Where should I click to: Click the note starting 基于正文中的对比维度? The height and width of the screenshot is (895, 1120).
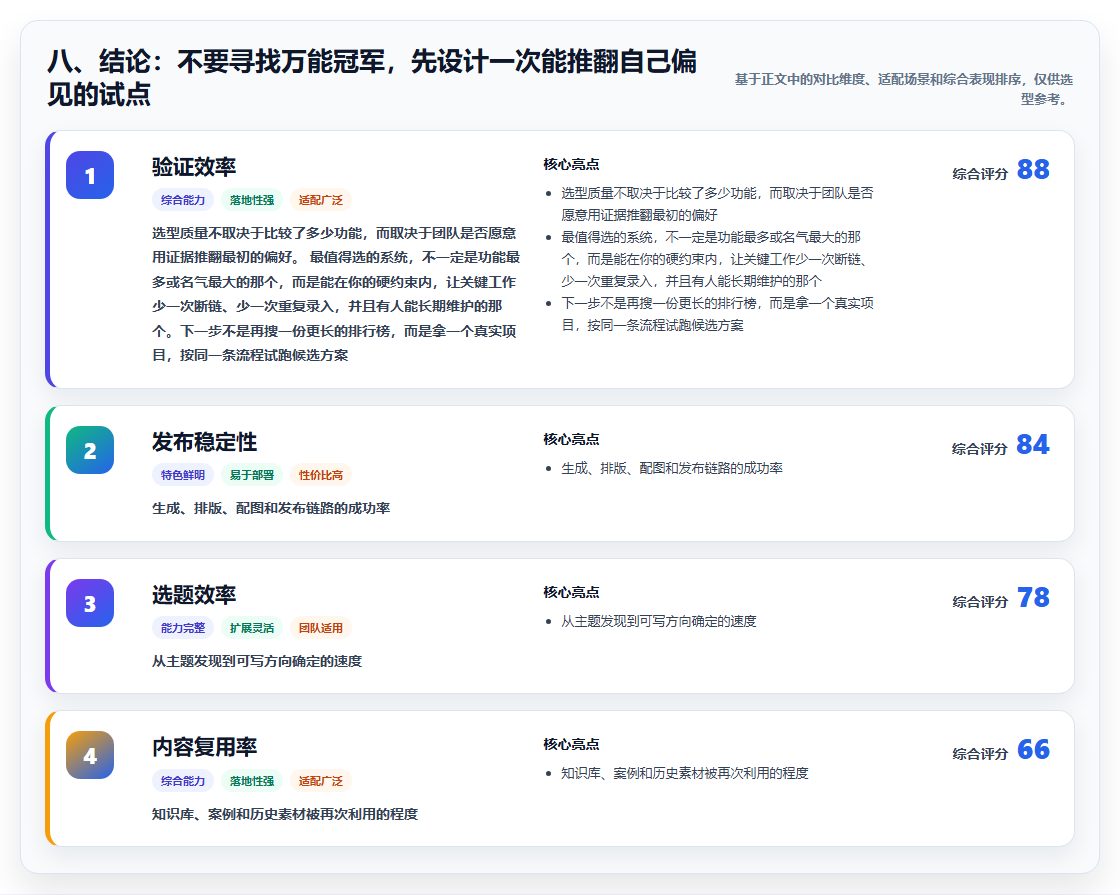tap(904, 89)
